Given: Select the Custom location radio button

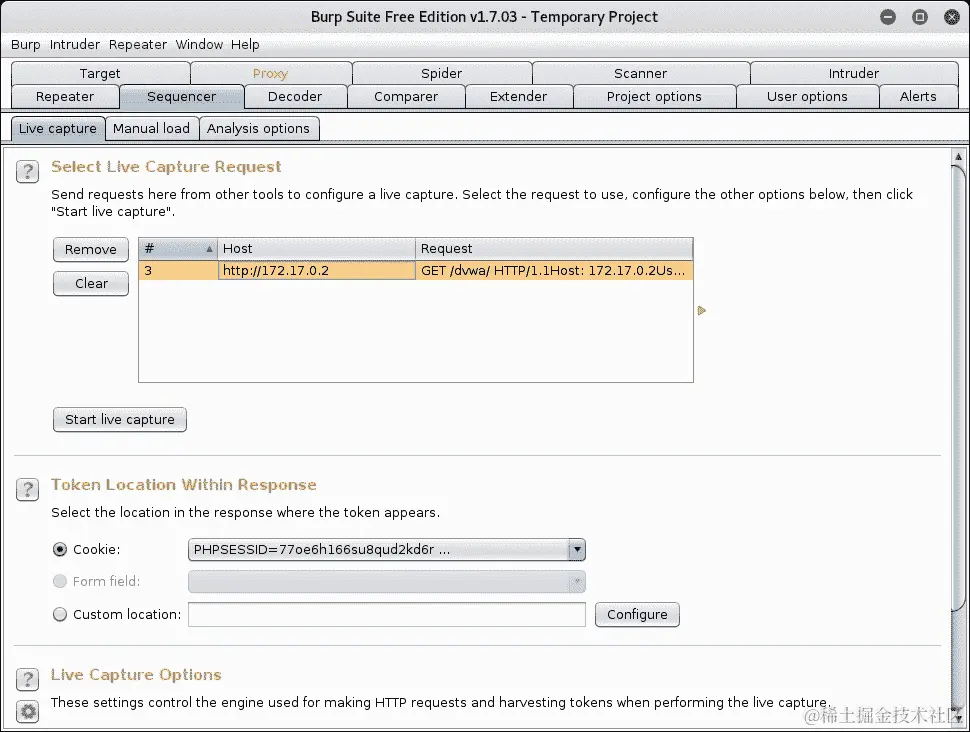Looking at the screenshot, I should point(60,614).
